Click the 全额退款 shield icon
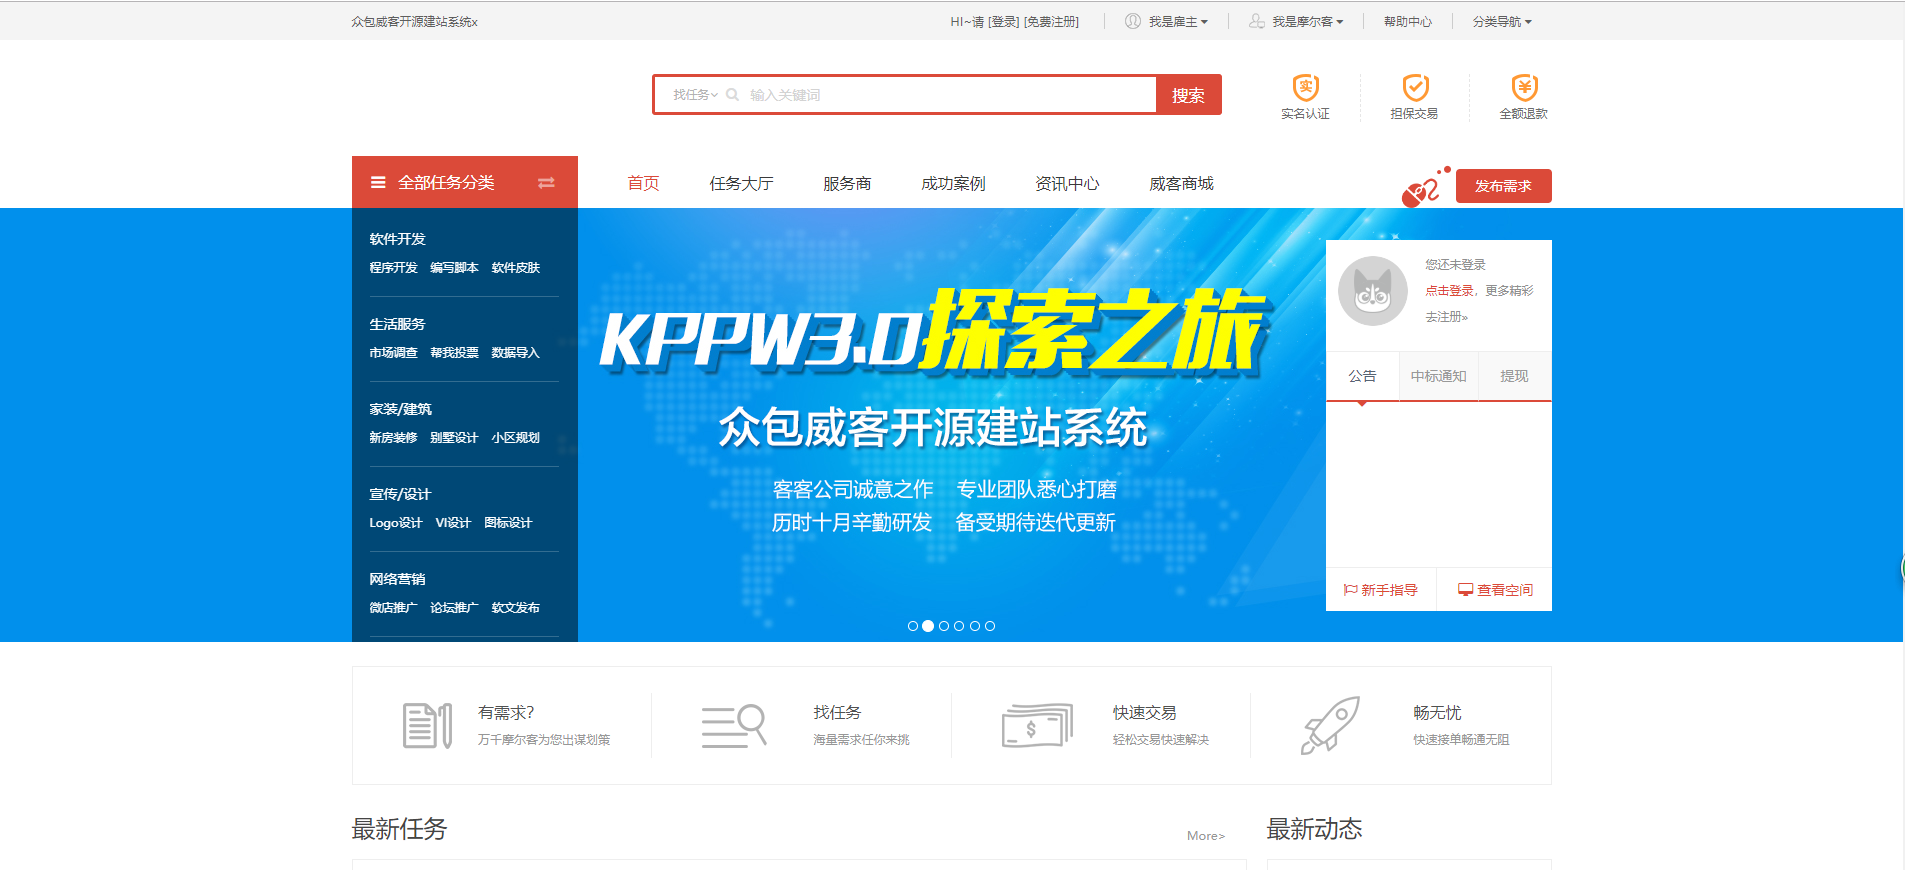Screen dimensions: 1905x870 click(x=1524, y=87)
